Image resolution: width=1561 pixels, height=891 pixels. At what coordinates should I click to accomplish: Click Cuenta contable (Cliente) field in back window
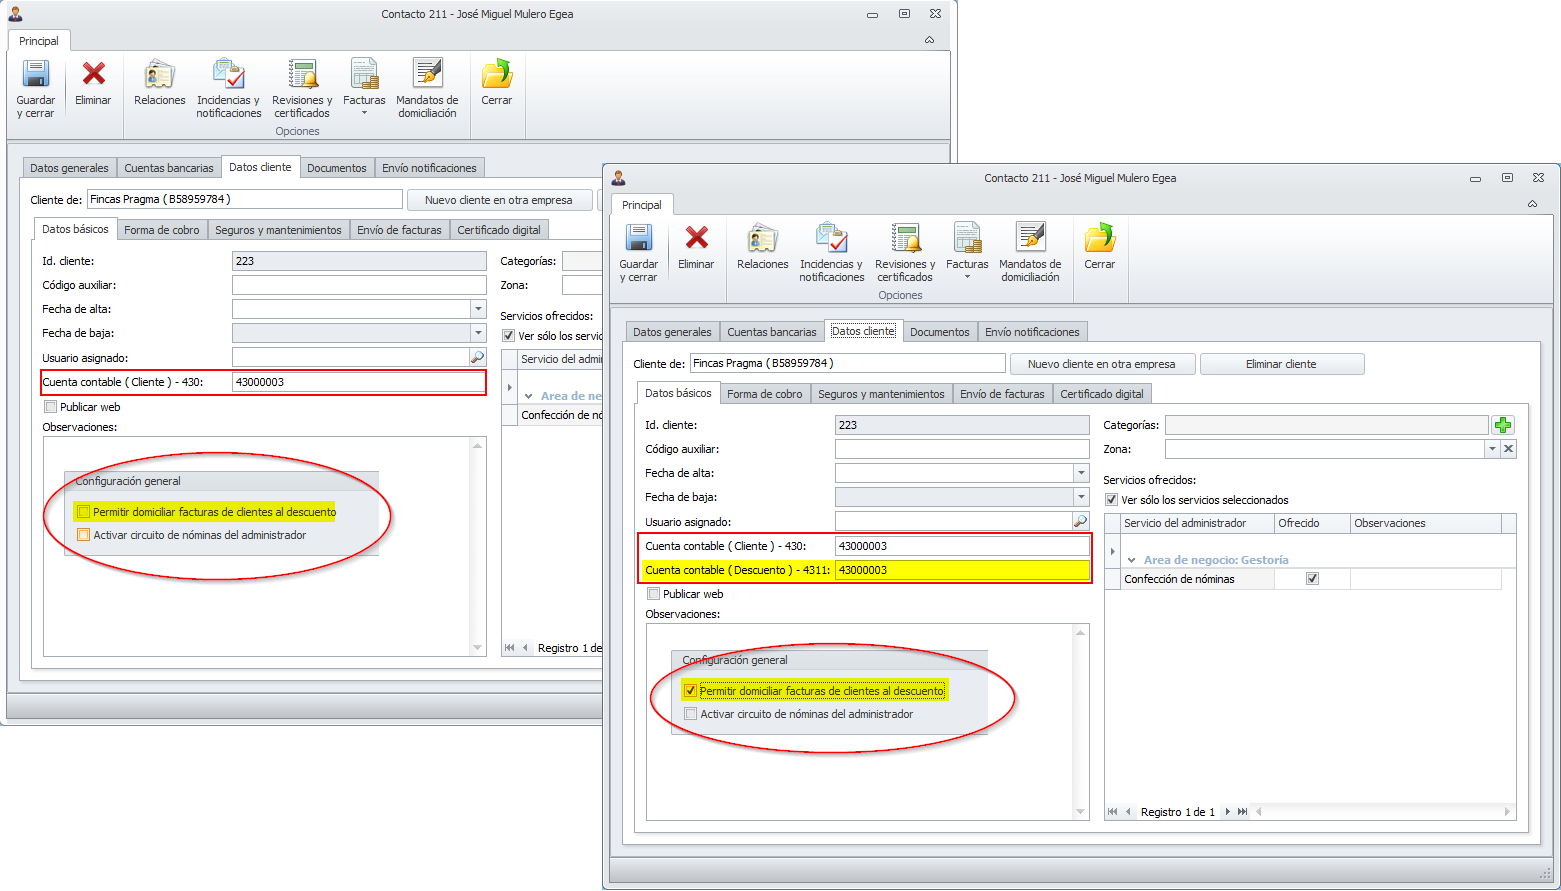[x=359, y=382]
